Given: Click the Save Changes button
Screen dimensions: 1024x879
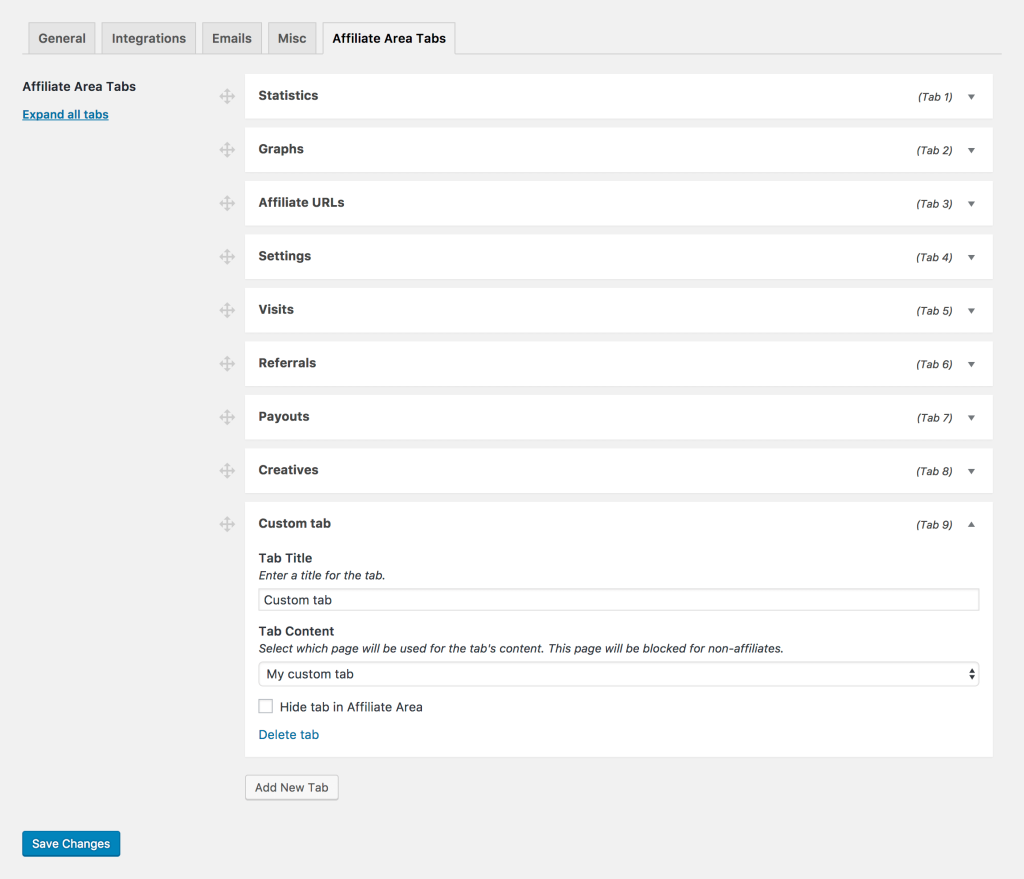Looking at the screenshot, I should [71, 844].
